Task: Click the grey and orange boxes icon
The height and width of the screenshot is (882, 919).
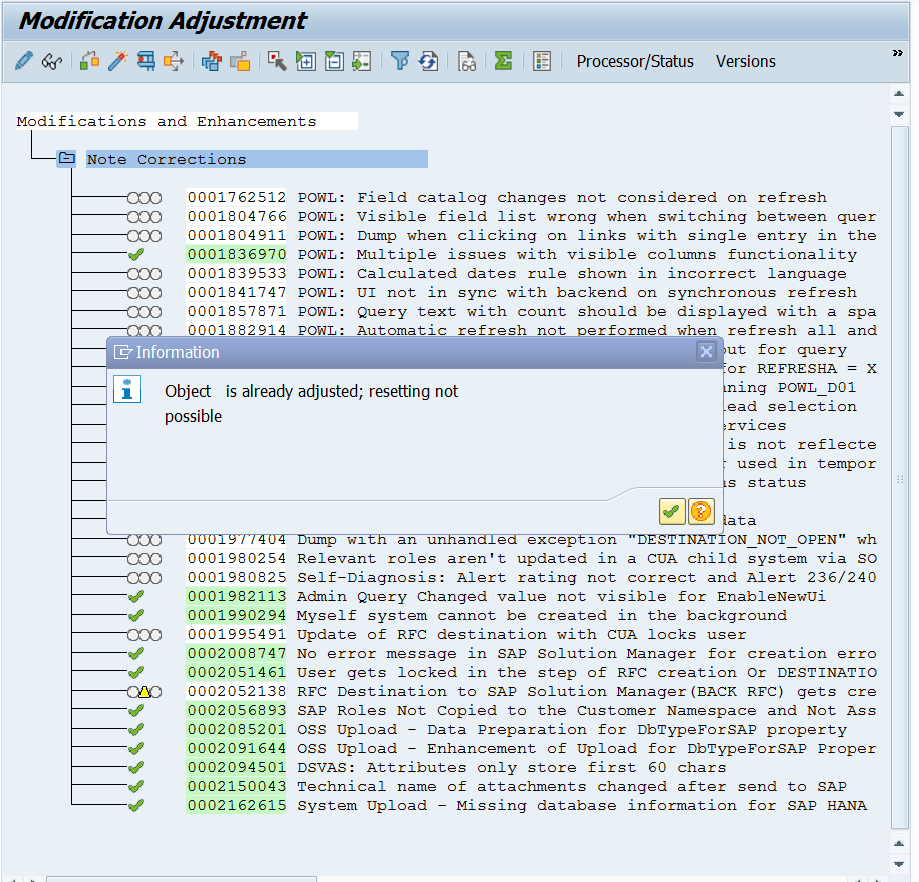Action: 240,61
